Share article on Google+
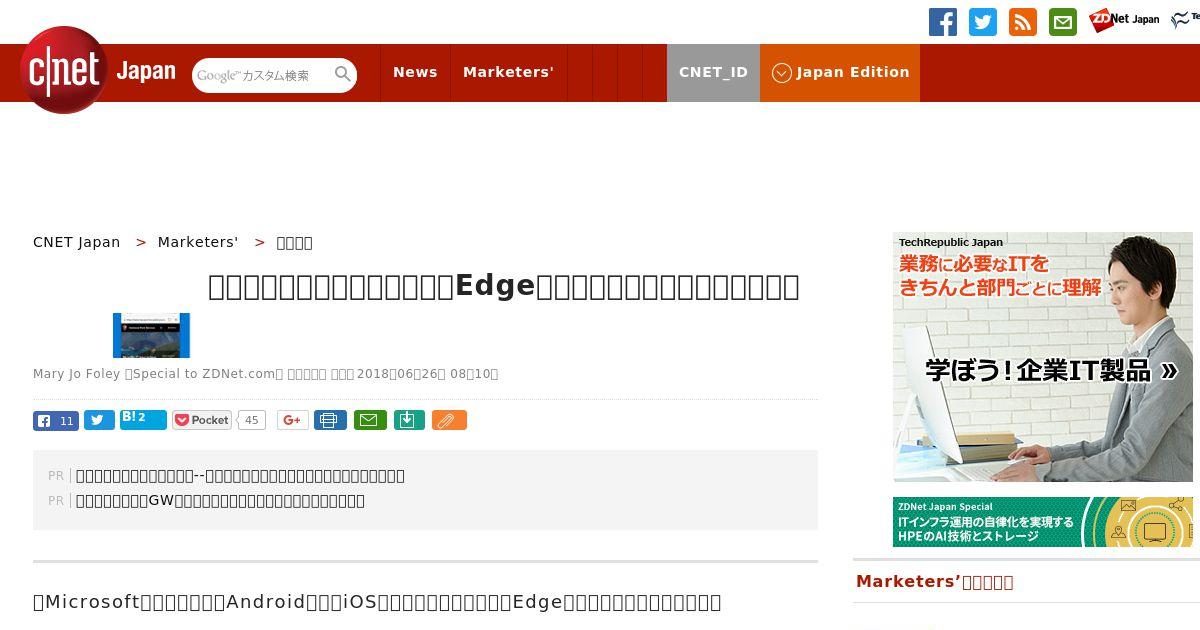Screen dimensions: 1200x630 [293, 420]
